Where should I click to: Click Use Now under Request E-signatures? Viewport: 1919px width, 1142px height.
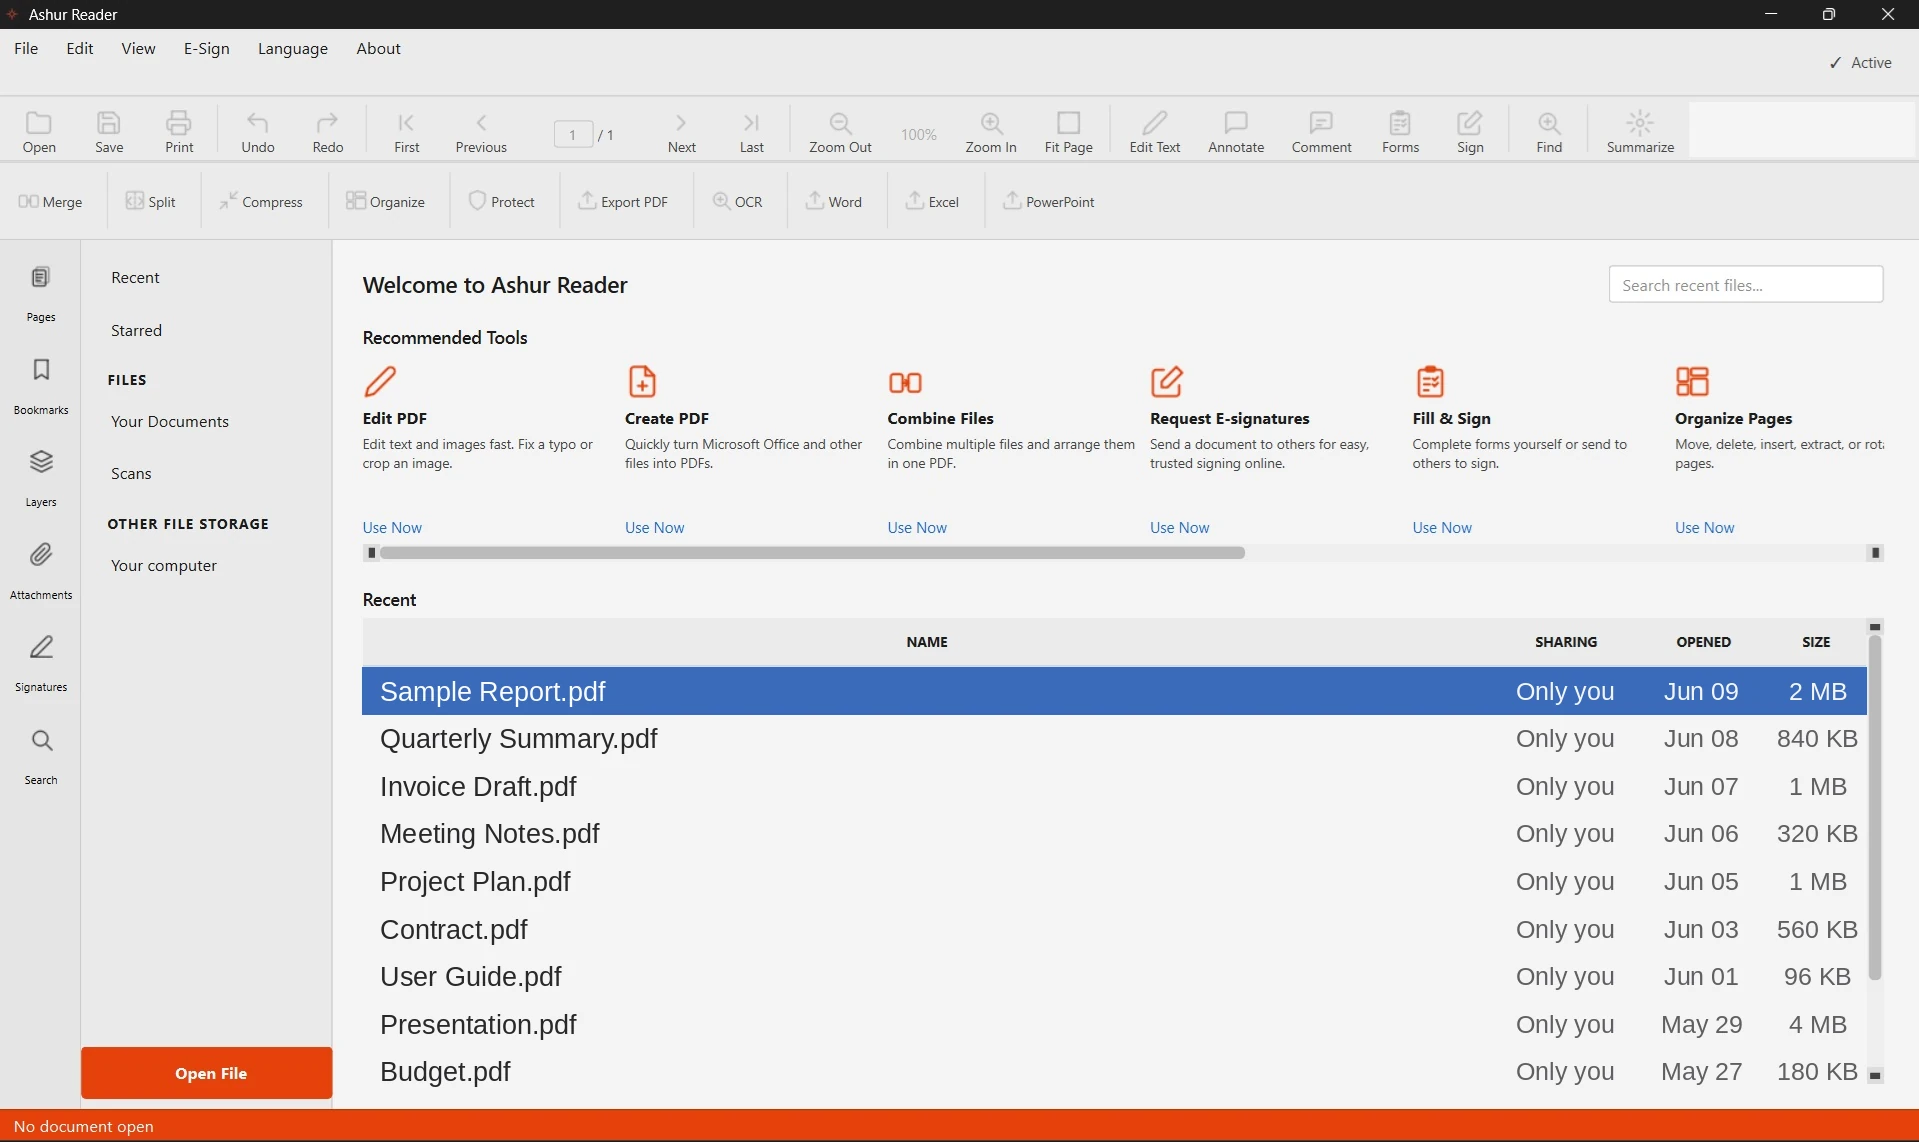click(x=1179, y=527)
